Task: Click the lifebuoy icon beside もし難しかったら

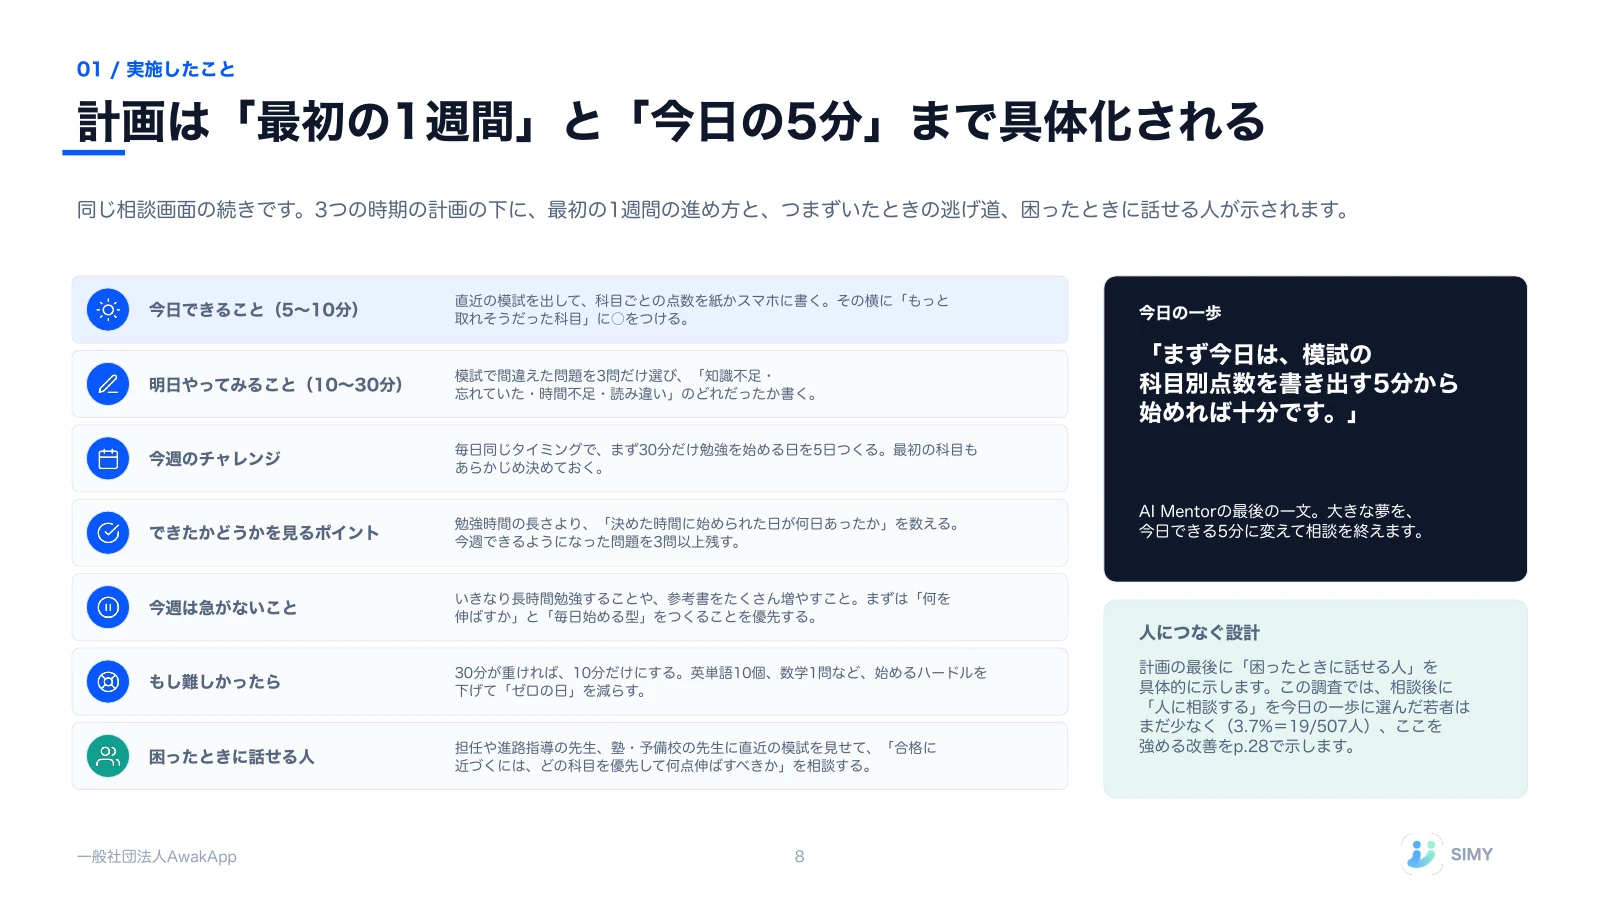Action: pyautogui.click(x=108, y=682)
